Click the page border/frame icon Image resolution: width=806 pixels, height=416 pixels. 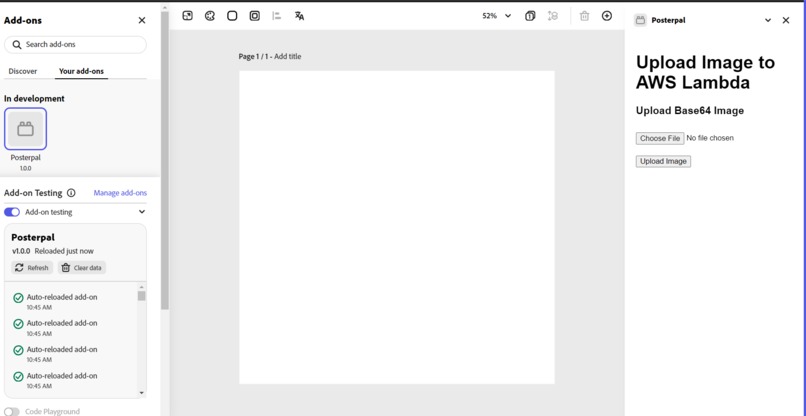click(254, 16)
